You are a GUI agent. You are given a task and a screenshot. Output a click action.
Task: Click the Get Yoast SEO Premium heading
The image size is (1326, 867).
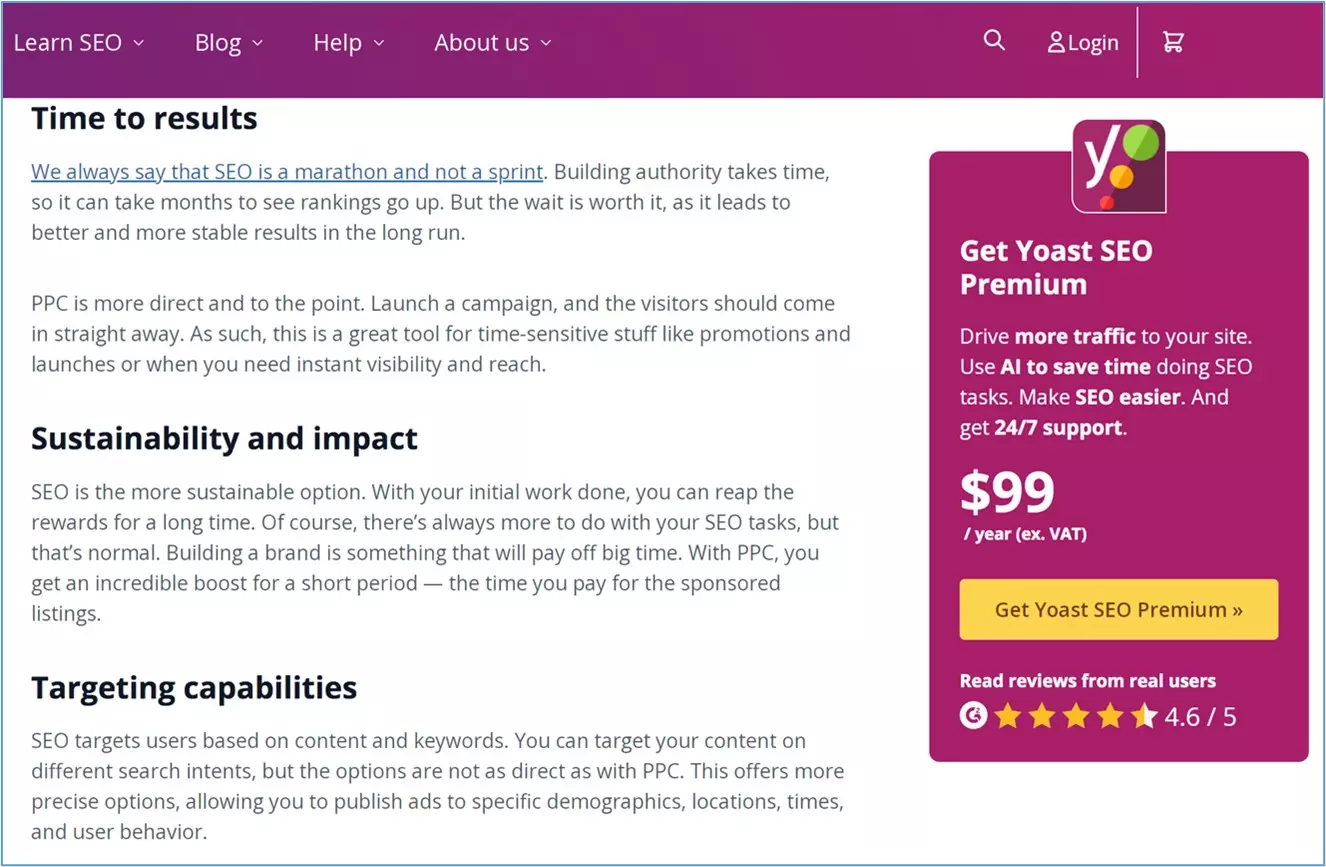(x=1056, y=267)
